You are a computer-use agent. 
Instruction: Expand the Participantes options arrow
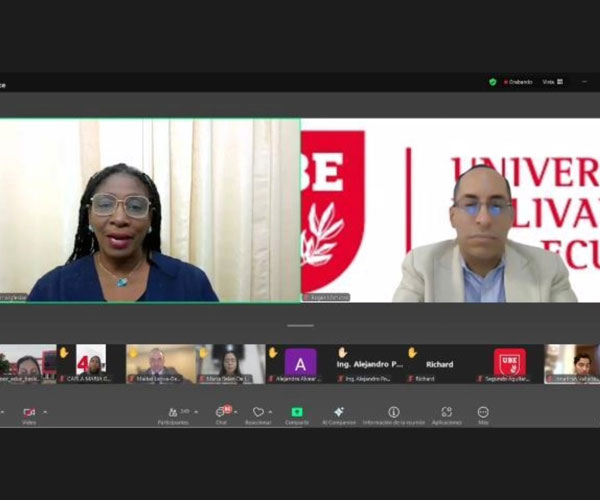196,412
